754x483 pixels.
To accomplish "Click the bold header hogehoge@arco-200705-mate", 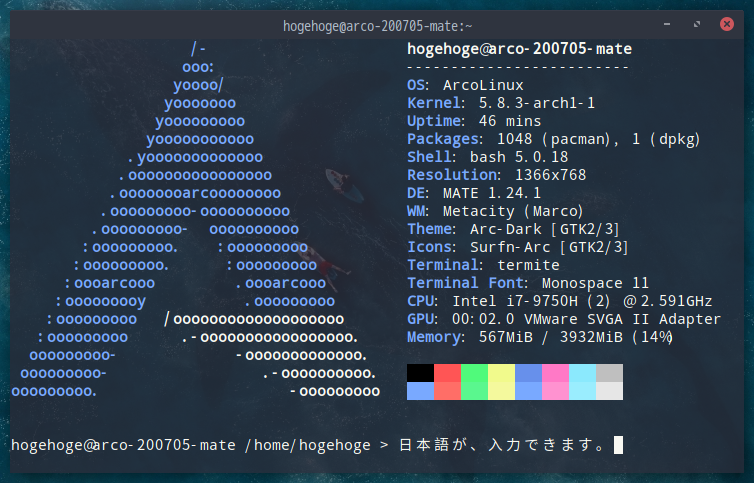I will (519, 49).
